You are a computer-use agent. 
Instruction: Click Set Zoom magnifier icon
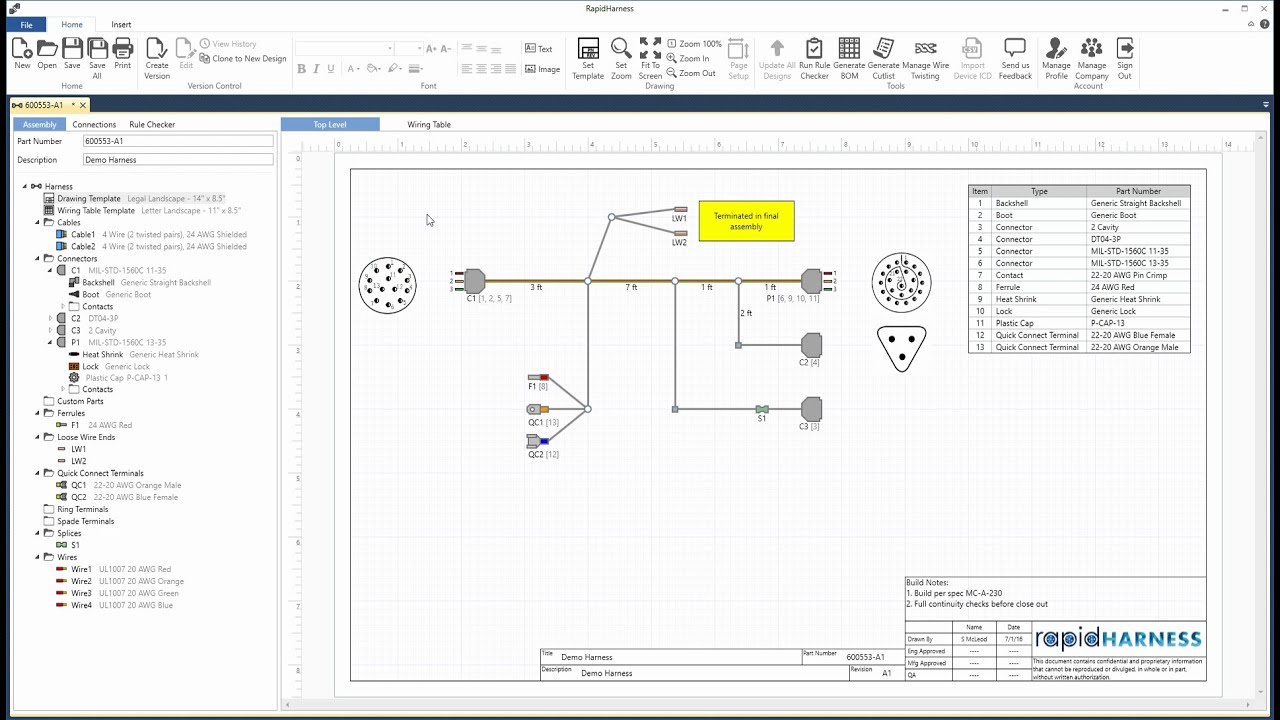tap(621, 58)
